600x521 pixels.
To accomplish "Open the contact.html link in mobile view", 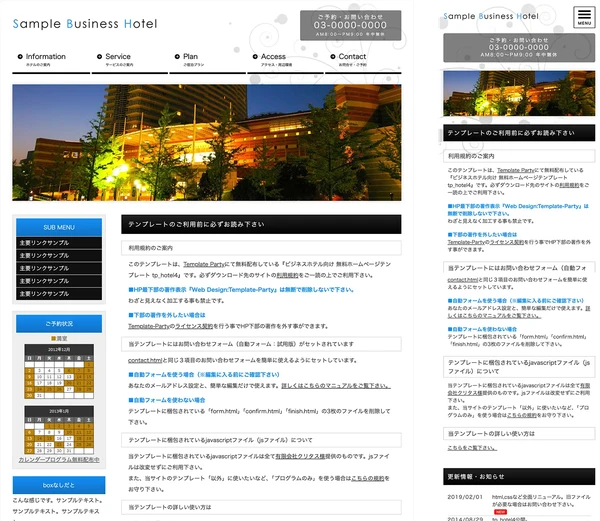I will (462, 280).
